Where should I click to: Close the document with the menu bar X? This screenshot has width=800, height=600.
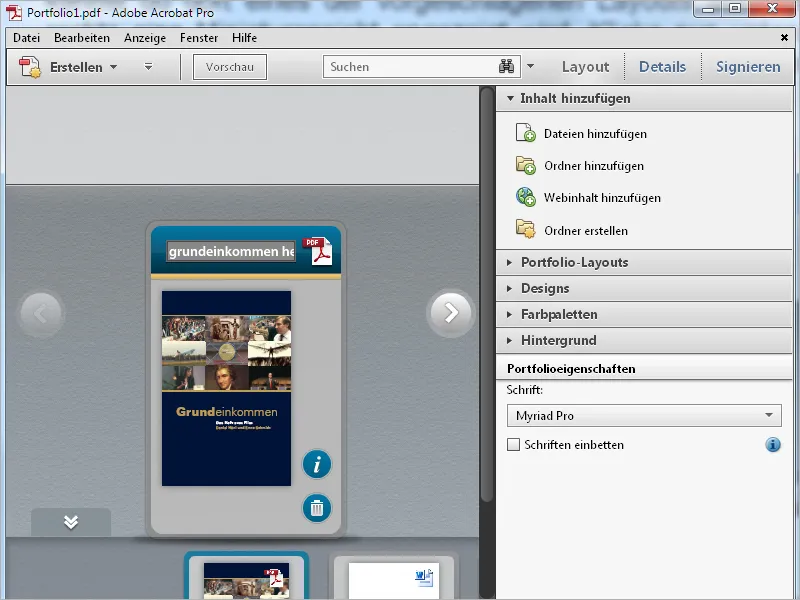784,38
